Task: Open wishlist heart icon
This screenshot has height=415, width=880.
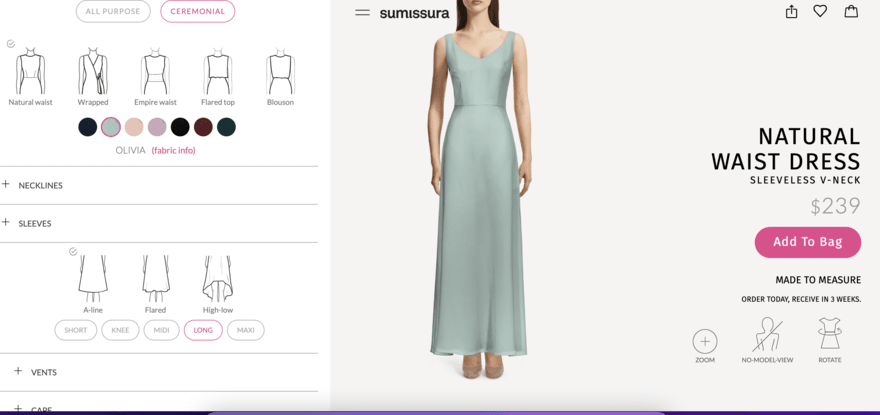Action: tap(821, 11)
